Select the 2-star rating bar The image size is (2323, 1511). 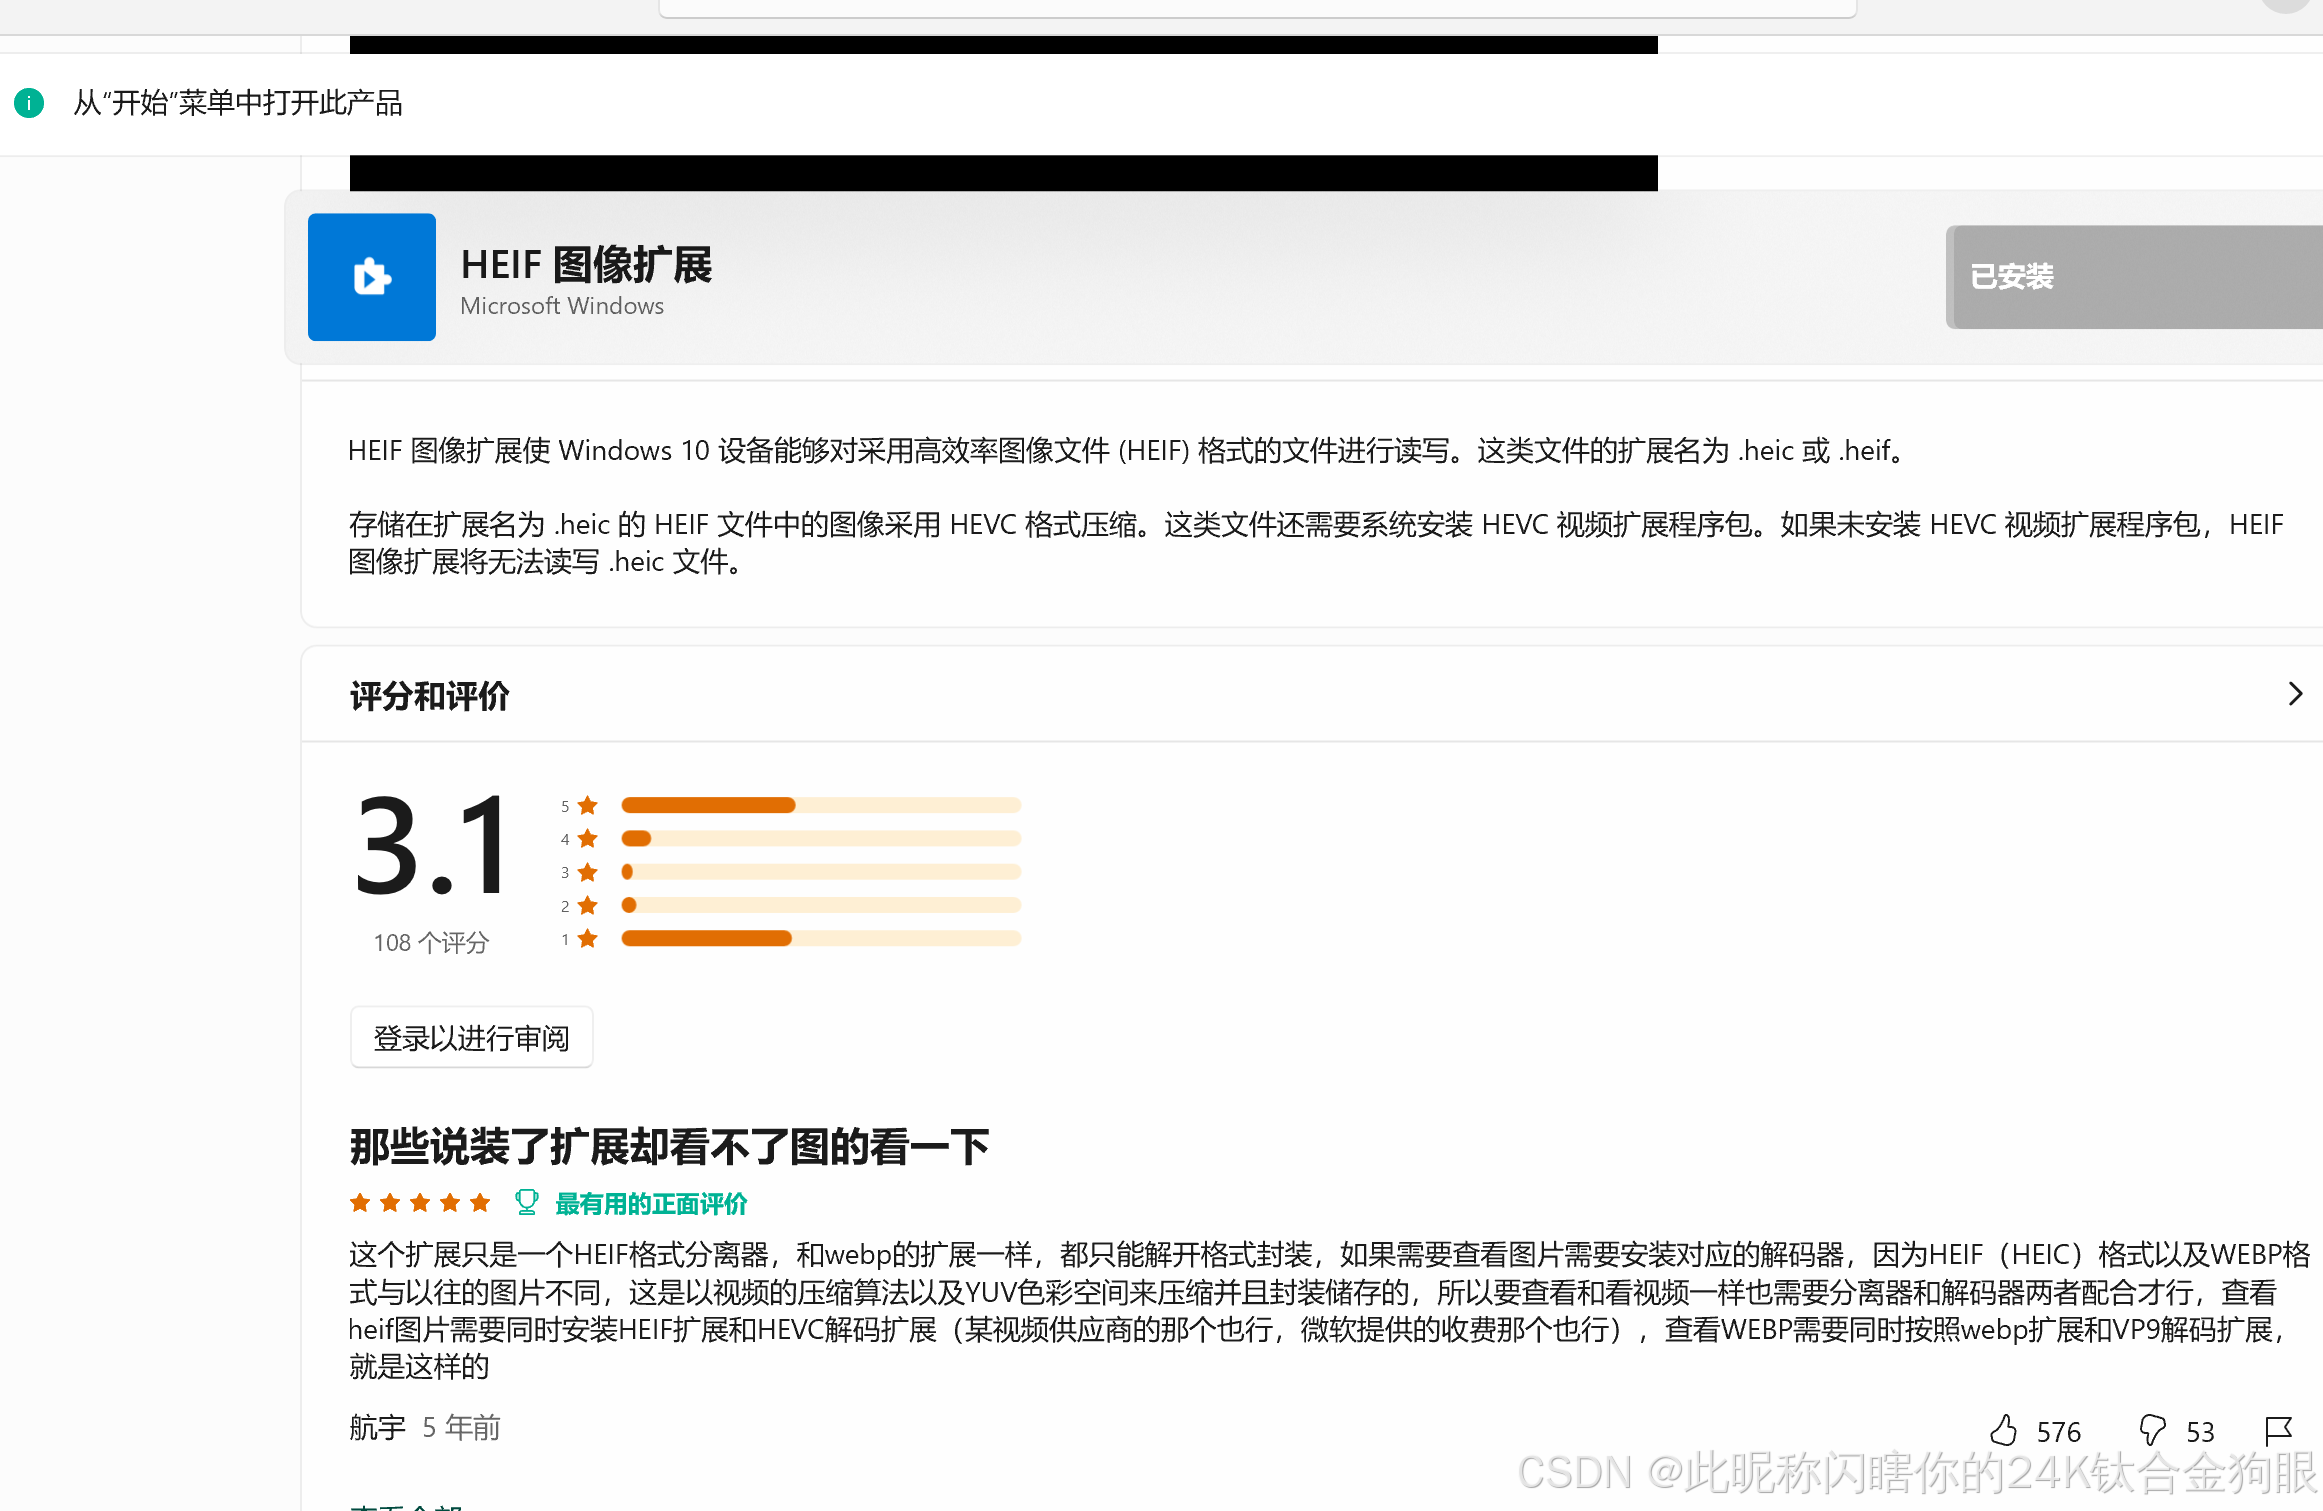[x=820, y=905]
